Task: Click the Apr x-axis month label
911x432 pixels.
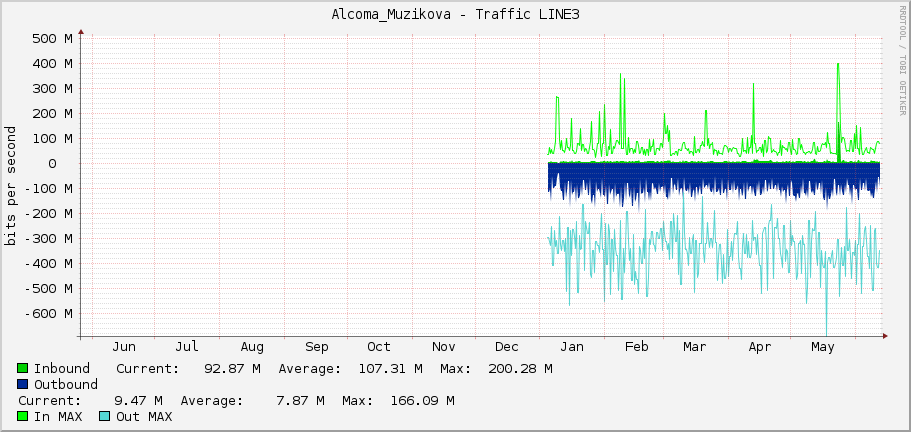Action: [759, 347]
